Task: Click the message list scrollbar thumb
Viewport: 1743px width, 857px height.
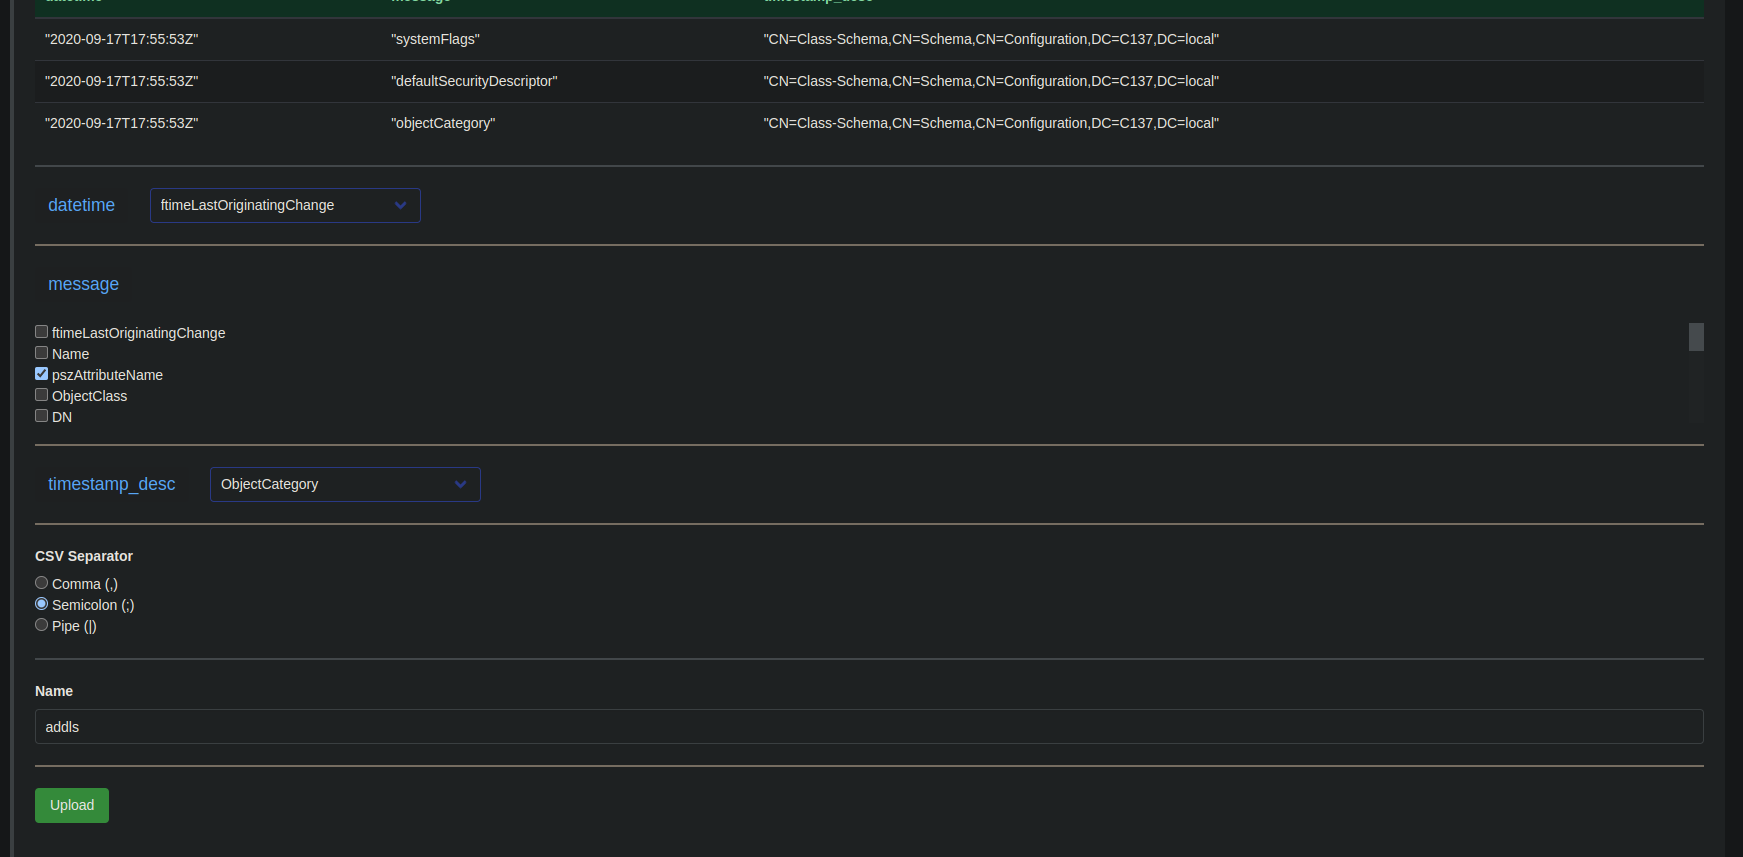Action: [x=1696, y=337]
